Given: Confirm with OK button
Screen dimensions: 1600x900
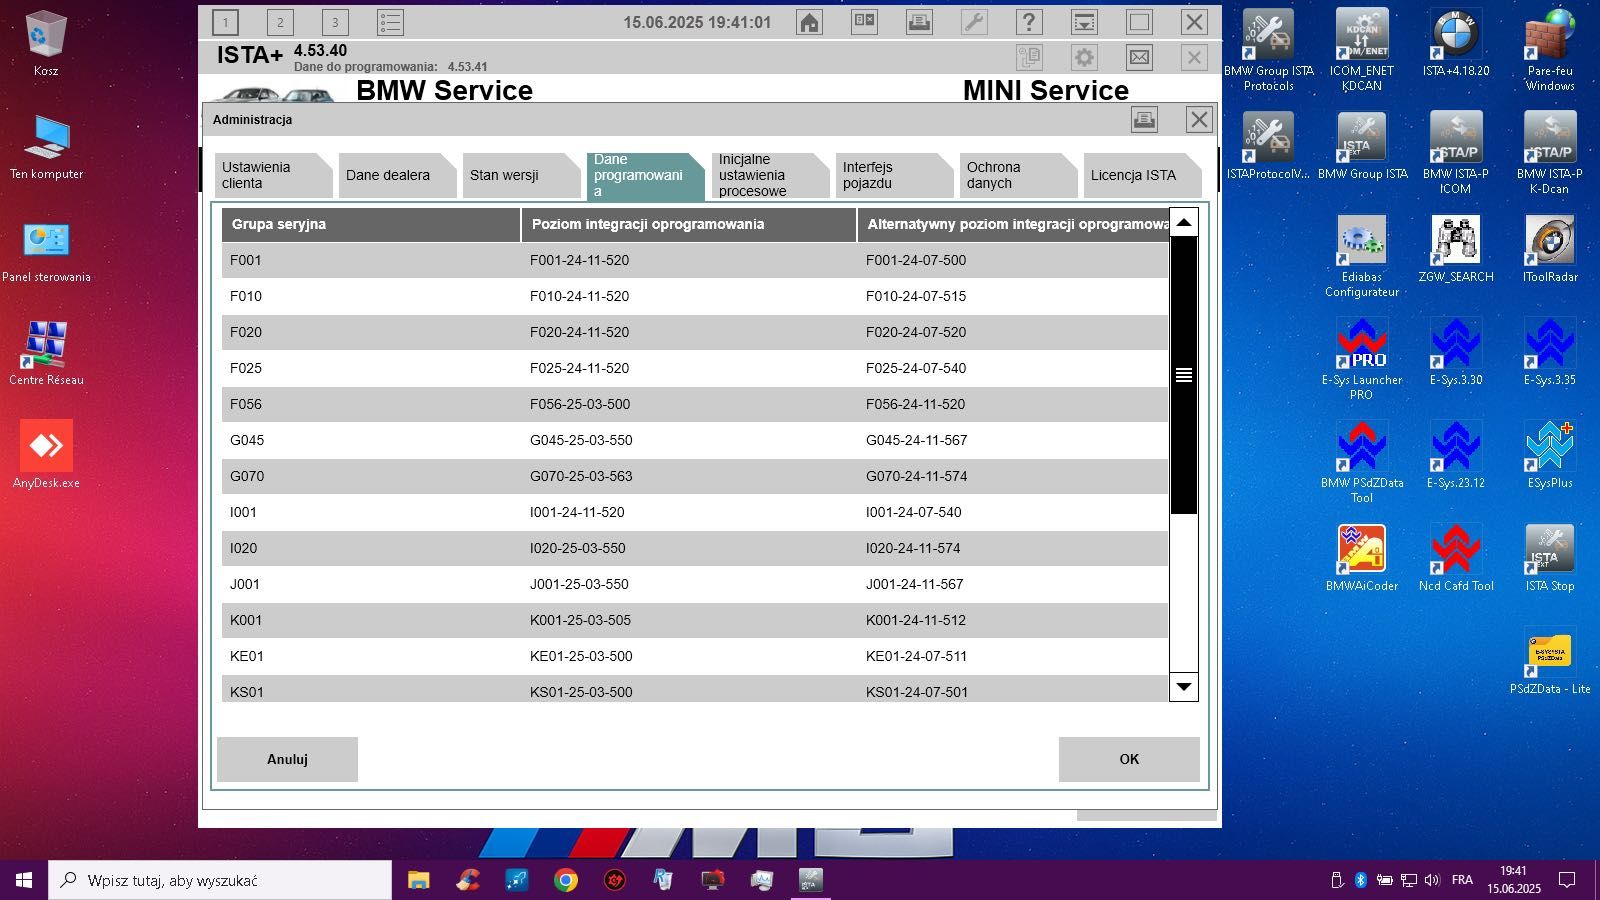Looking at the screenshot, I should pyautogui.click(x=1129, y=759).
